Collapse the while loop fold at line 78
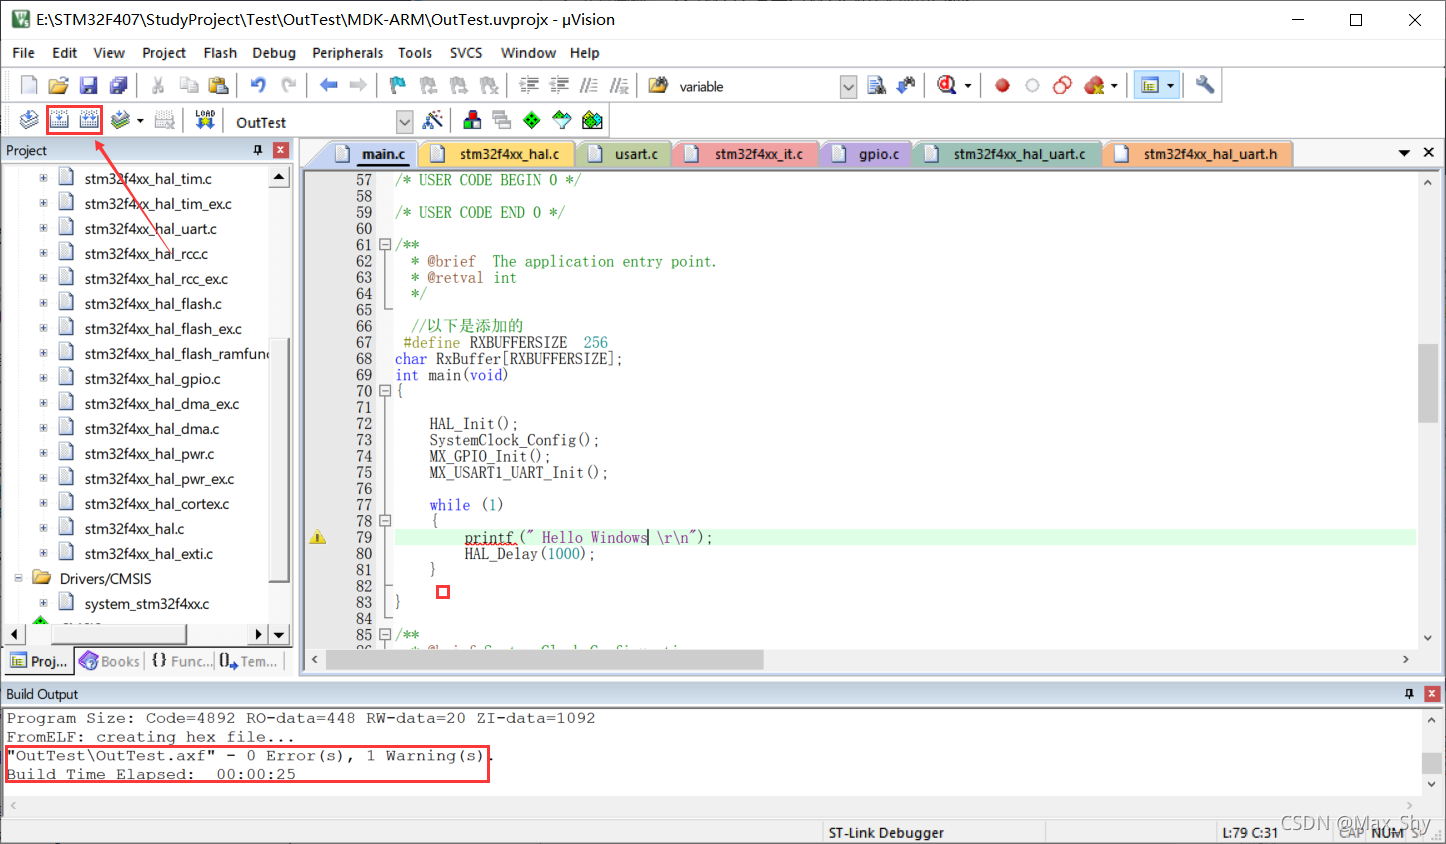This screenshot has width=1446, height=844. click(385, 521)
